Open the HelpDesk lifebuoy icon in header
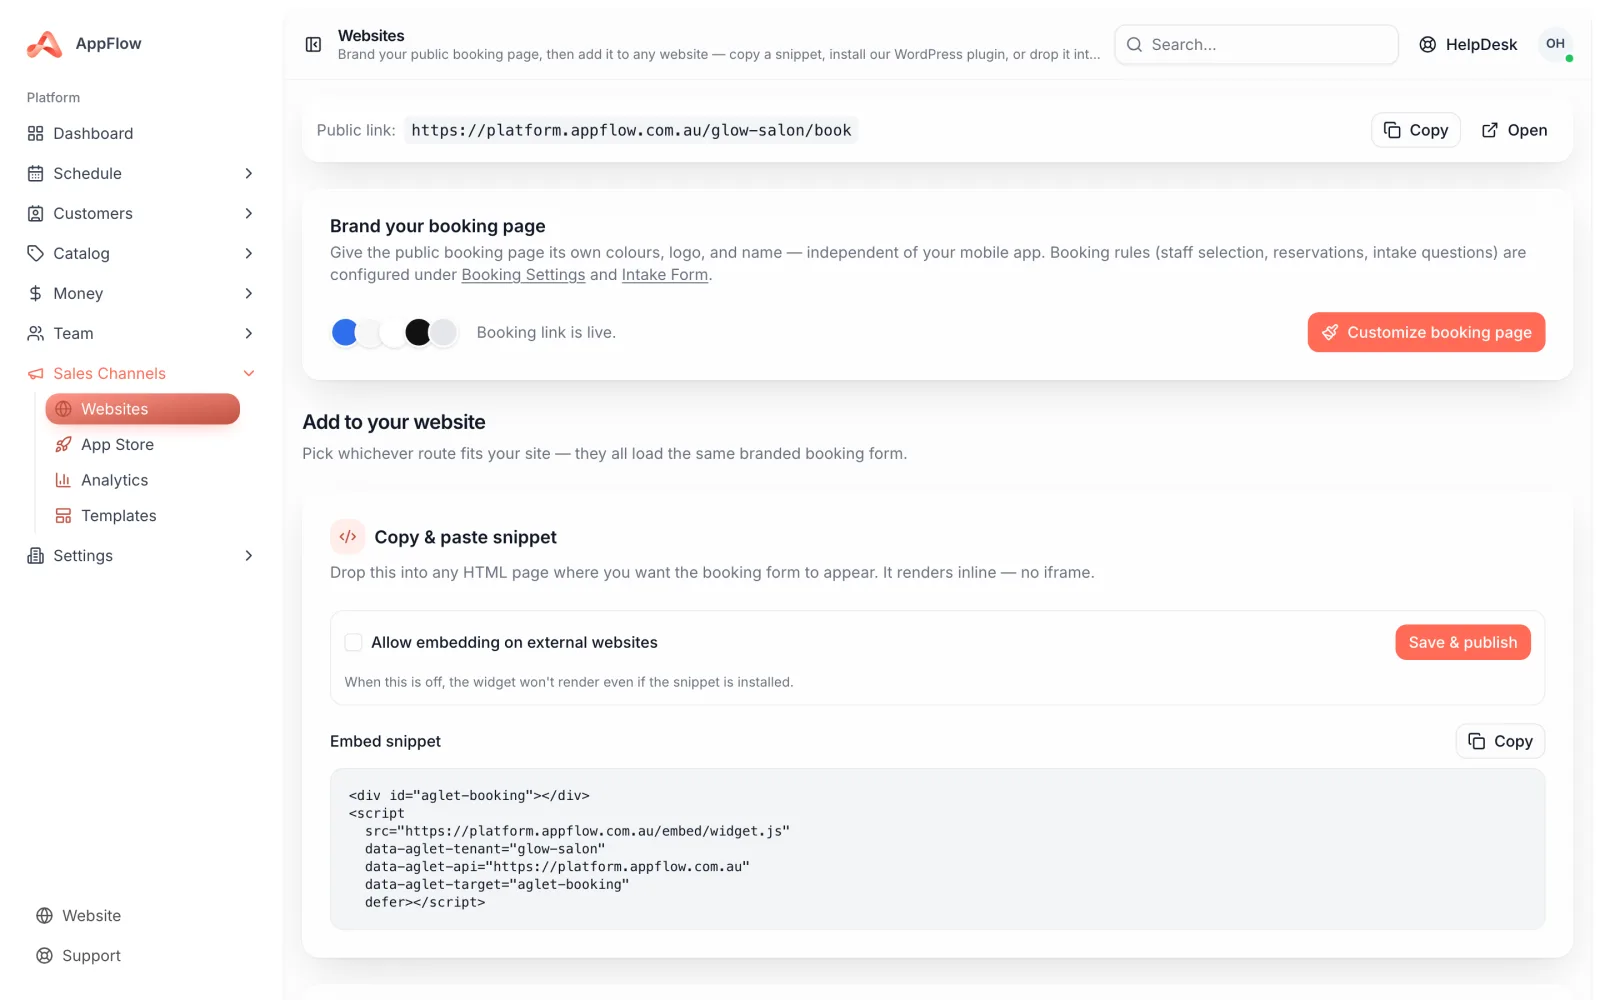The image size is (1600, 1000). (x=1428, y=44)
